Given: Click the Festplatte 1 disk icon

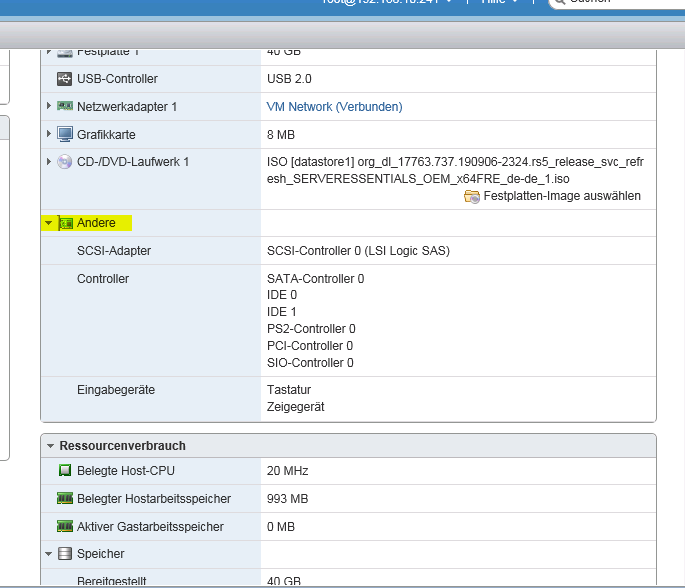Looking at the screenshot, I should pyautogui.click(x=65, y=53).
